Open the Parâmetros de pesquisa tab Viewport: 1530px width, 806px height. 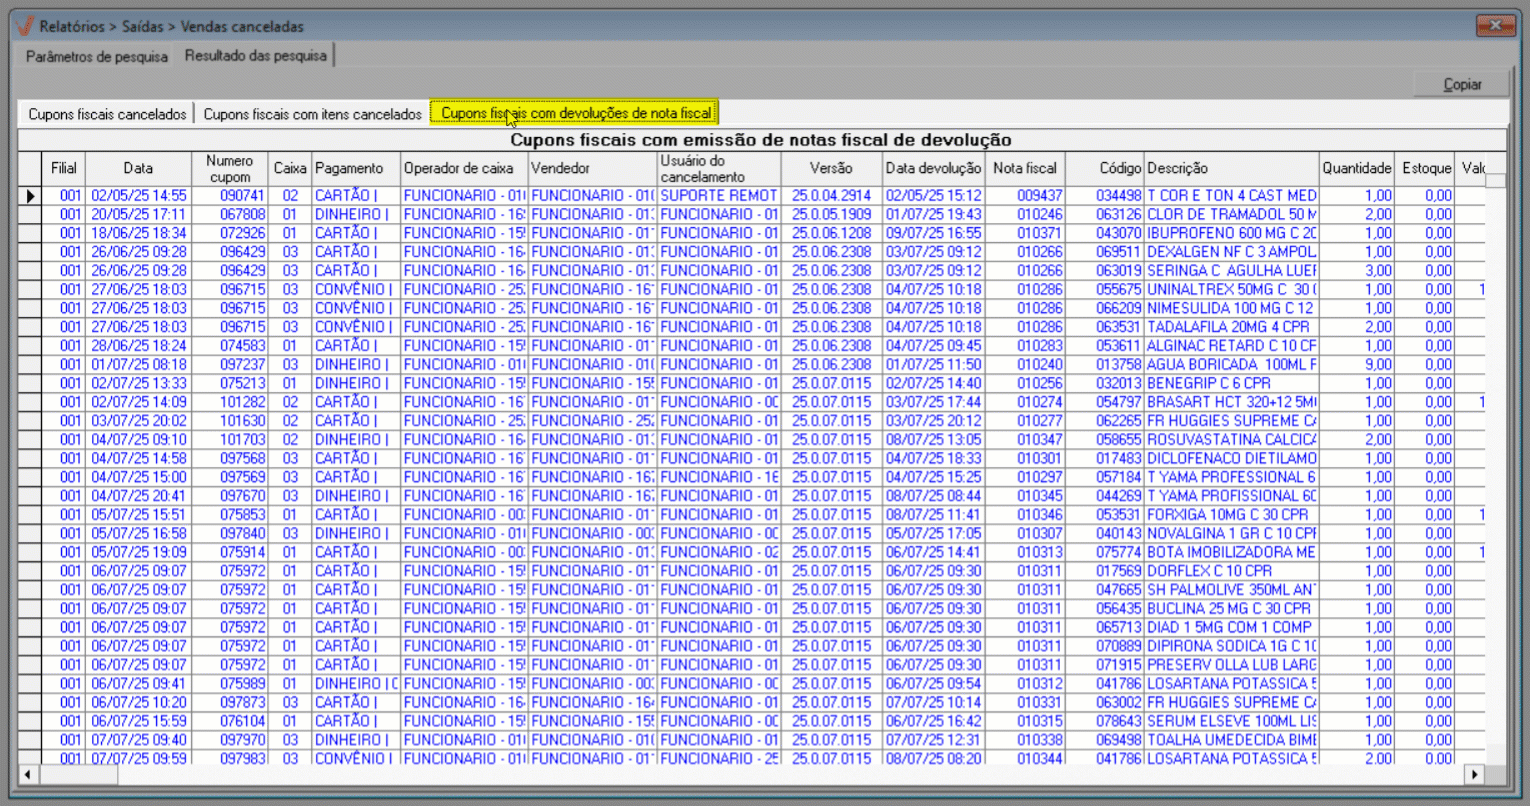coord(97,56)
